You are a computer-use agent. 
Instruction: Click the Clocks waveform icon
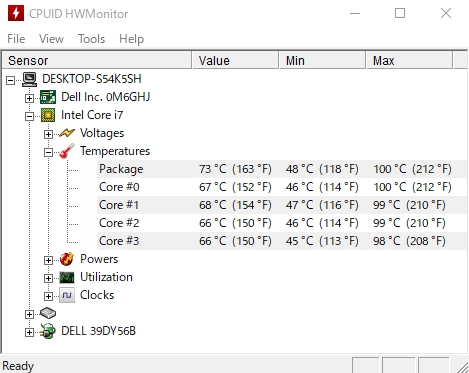[x=67, y=295]
